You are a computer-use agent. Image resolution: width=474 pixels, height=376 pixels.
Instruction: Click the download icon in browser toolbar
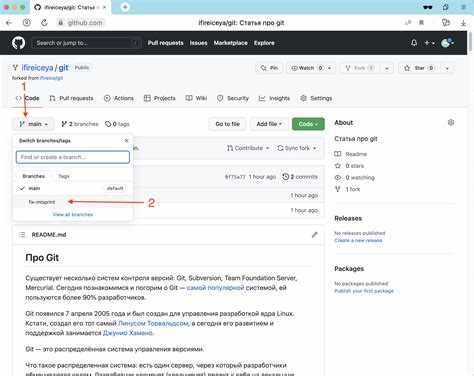463,23
